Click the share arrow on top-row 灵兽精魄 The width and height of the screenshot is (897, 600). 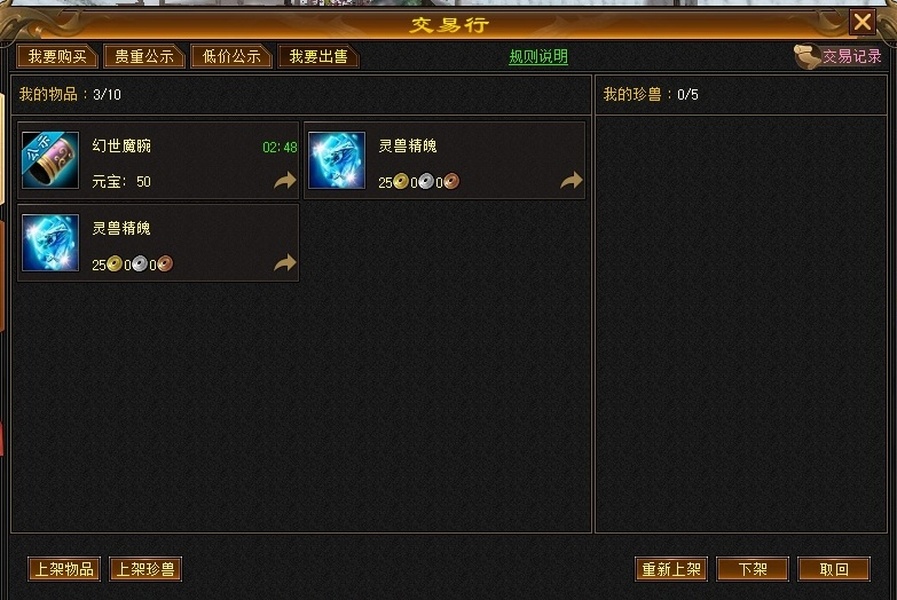click(x=571, y=180)
